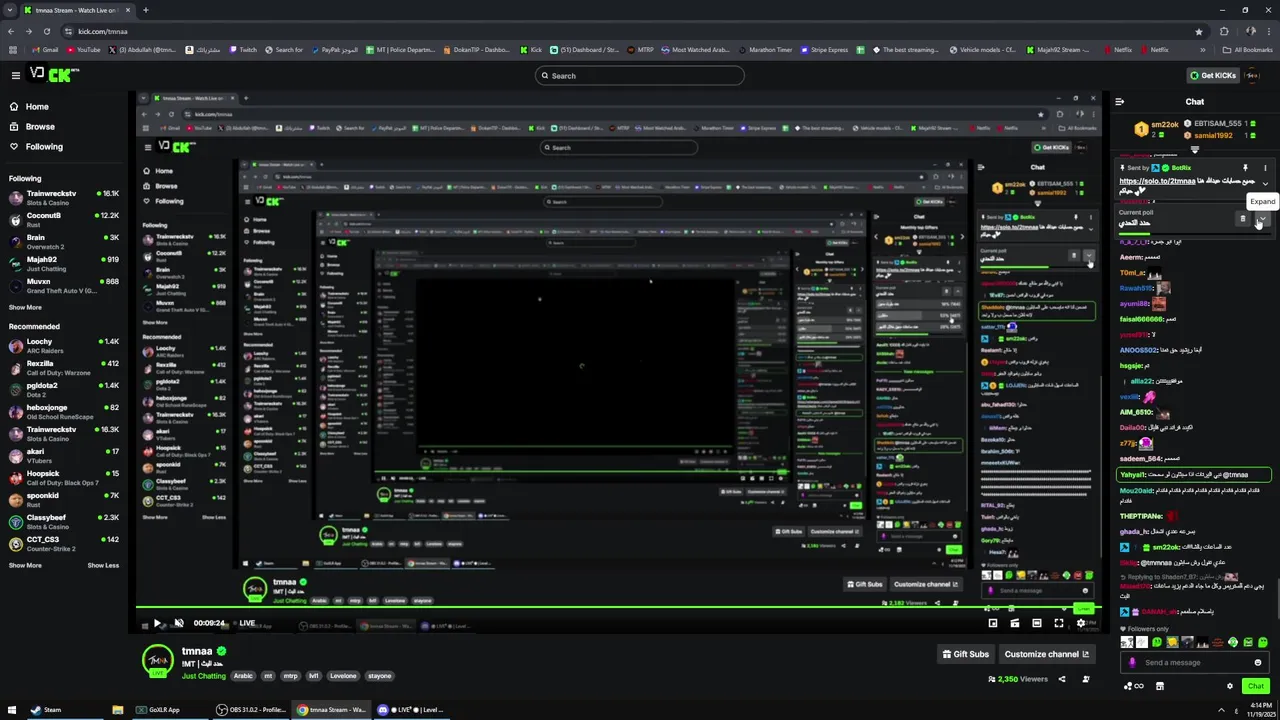This screenshot has width=1280, height=720.
Task: Select the stayone tag
Action: click(x=379, y=676)
